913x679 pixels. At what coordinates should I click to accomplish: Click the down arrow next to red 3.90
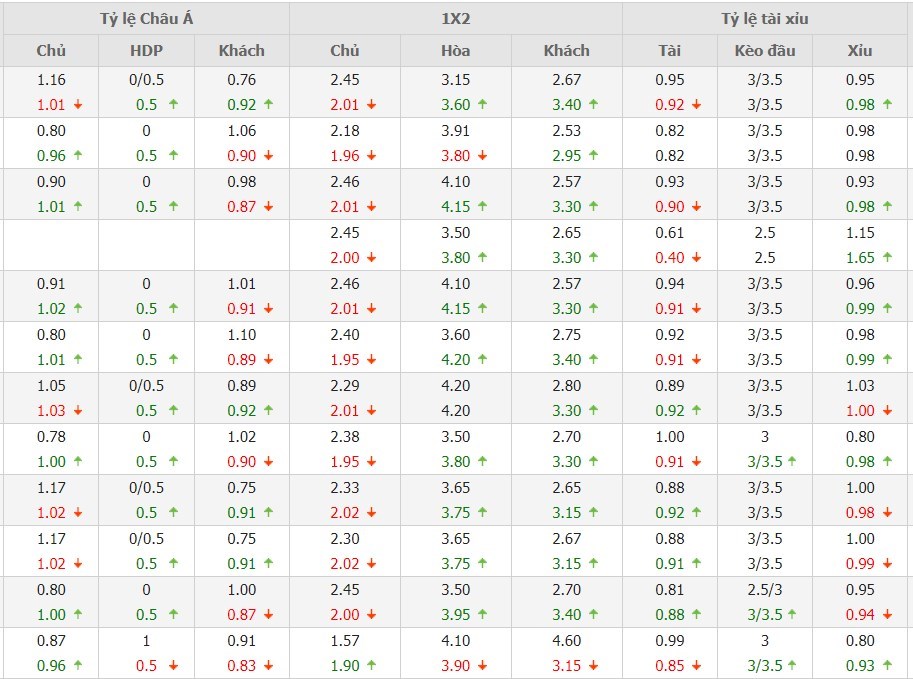click(x=482, y=667)
